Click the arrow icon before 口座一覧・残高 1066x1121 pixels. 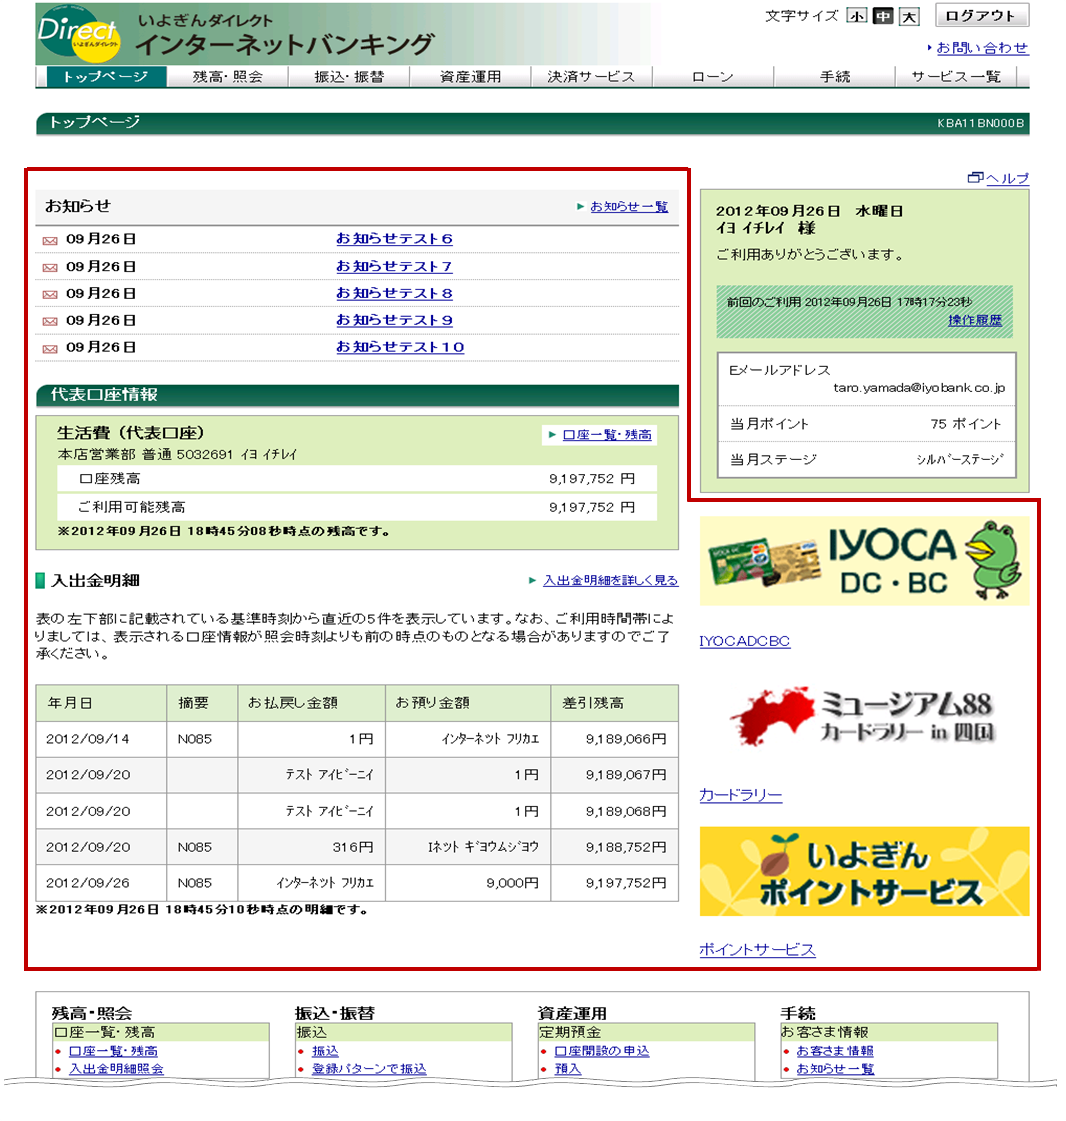(552, 435)
